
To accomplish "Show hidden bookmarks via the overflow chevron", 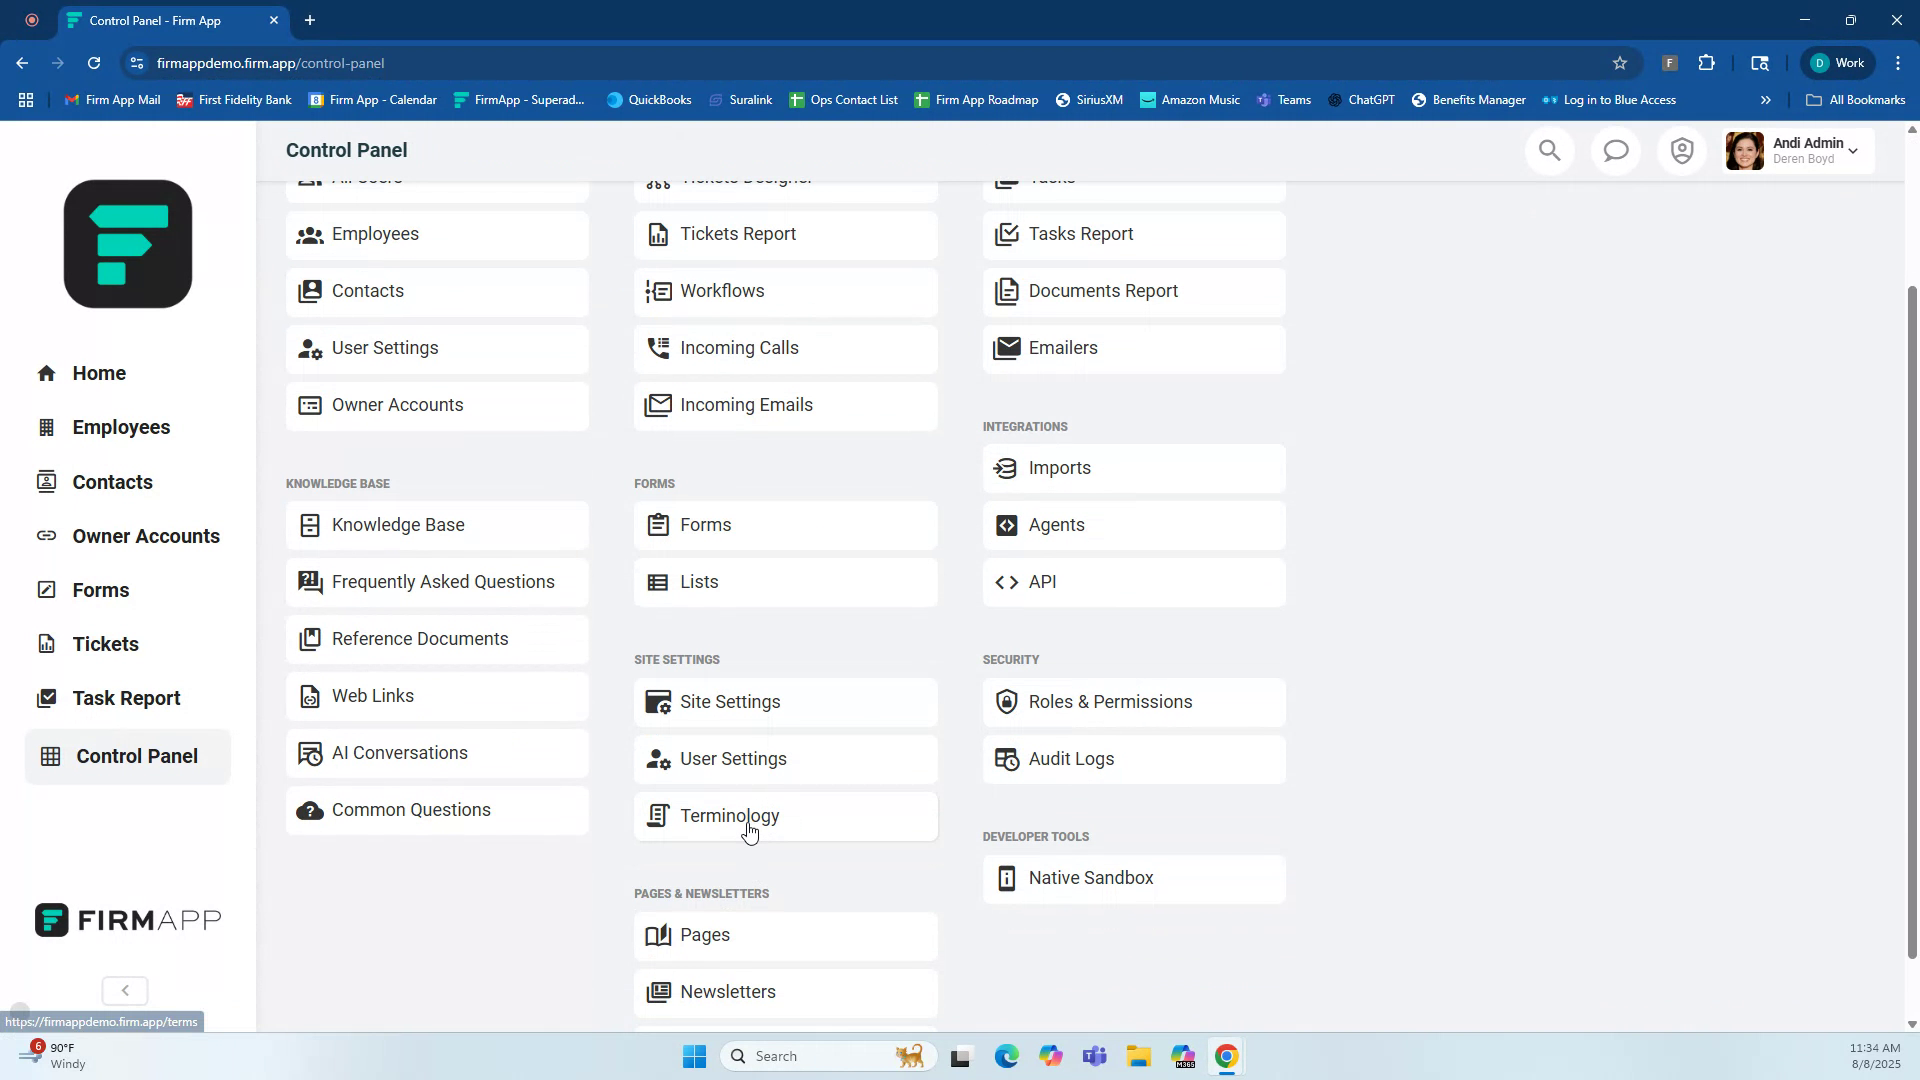I will tap(1766, 99).
